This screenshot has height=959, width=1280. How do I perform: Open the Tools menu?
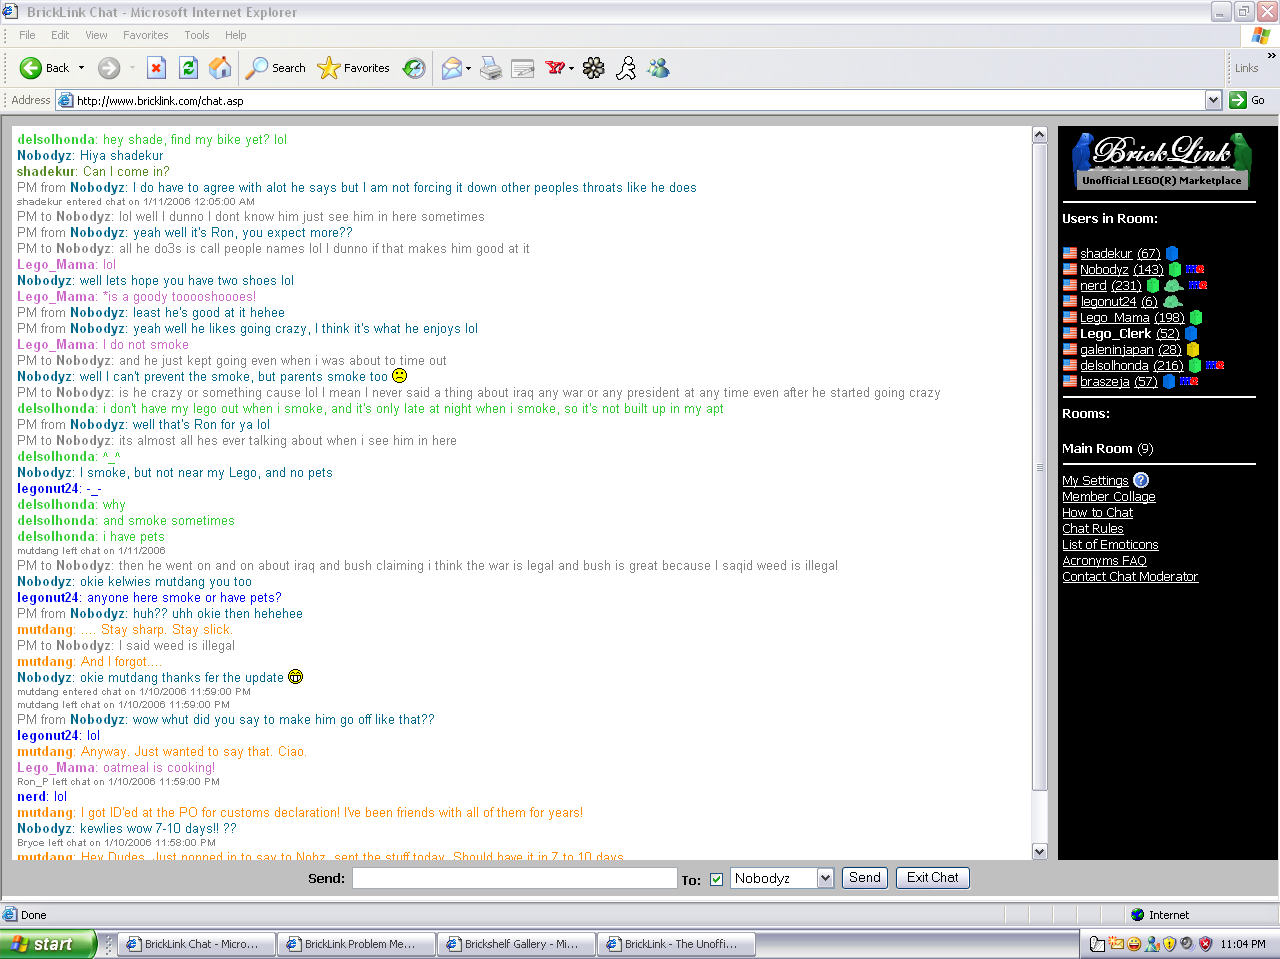tap(196, 35)
